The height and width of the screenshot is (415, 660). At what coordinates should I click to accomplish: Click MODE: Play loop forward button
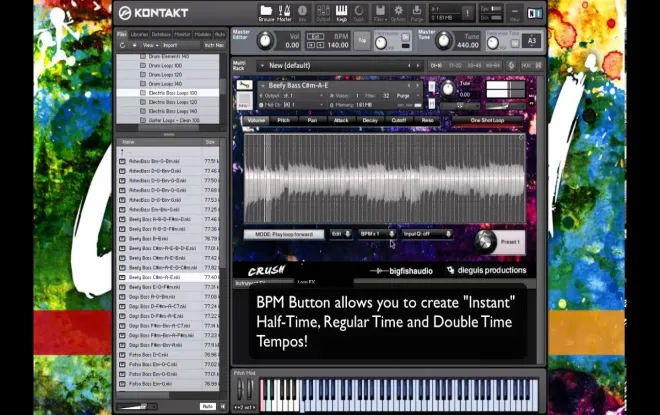coord(284,234)
